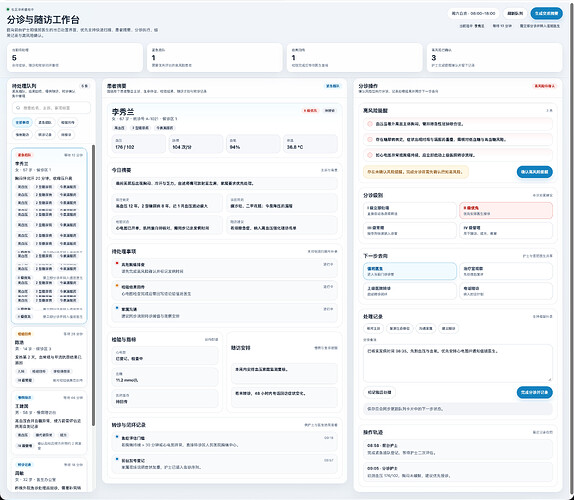Click the 08:58 entry in 操作轨迹
Viewport: 574px width, 500px height.
[x=458, y=449]
